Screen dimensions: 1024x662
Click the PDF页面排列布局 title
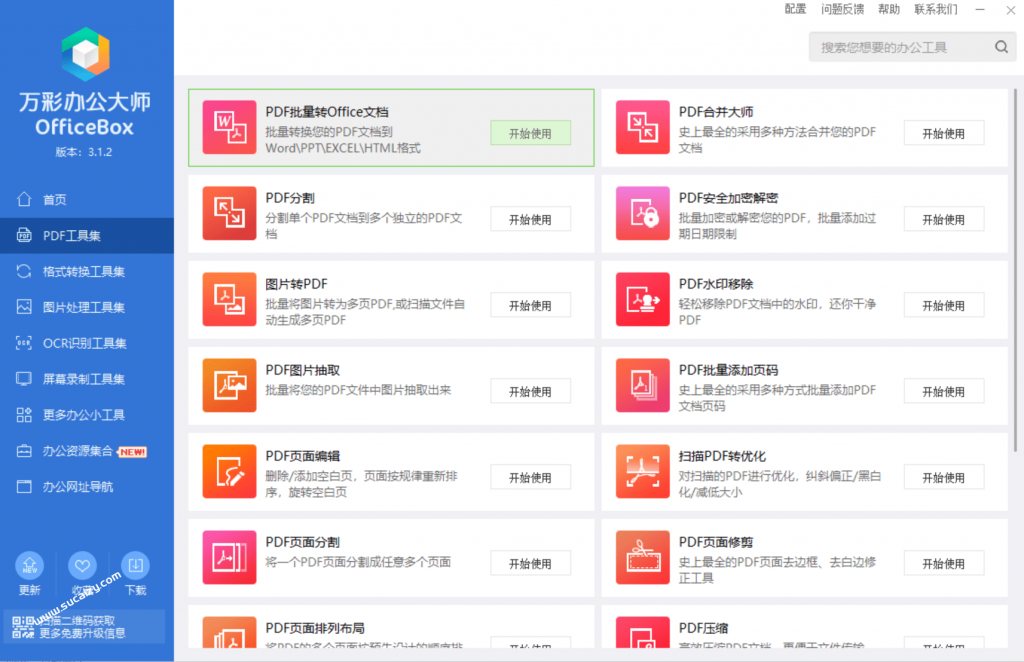click(x=315, y=628)
